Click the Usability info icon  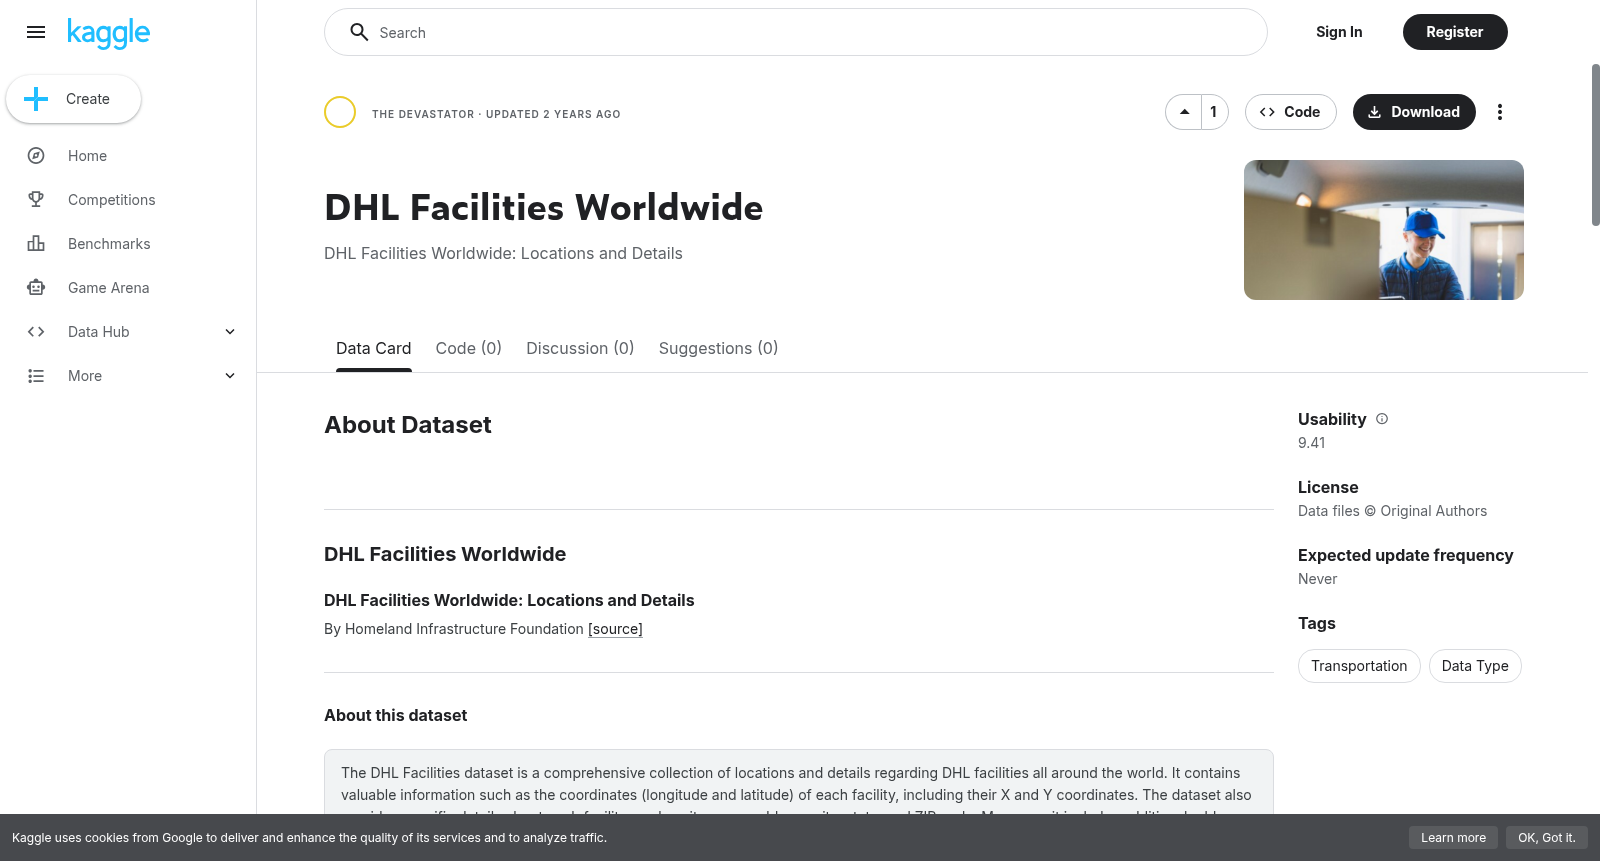click(1382, 419)
